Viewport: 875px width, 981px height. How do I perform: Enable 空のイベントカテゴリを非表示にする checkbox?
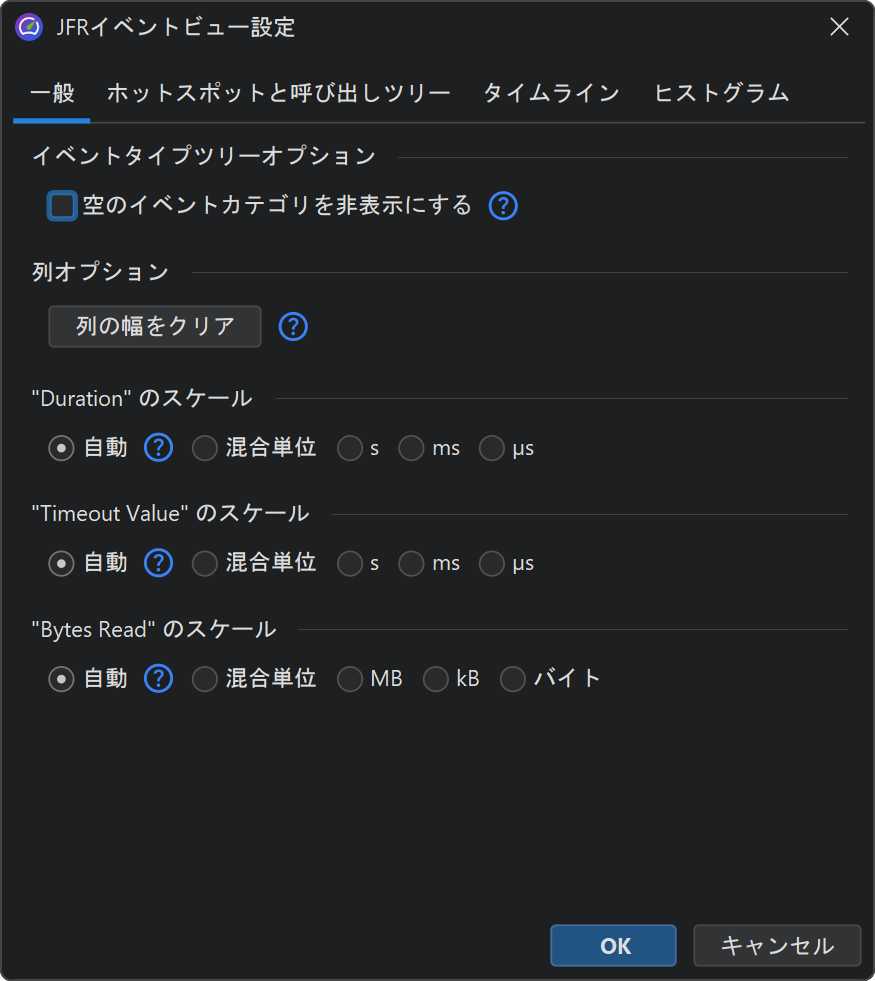[62, 206]
